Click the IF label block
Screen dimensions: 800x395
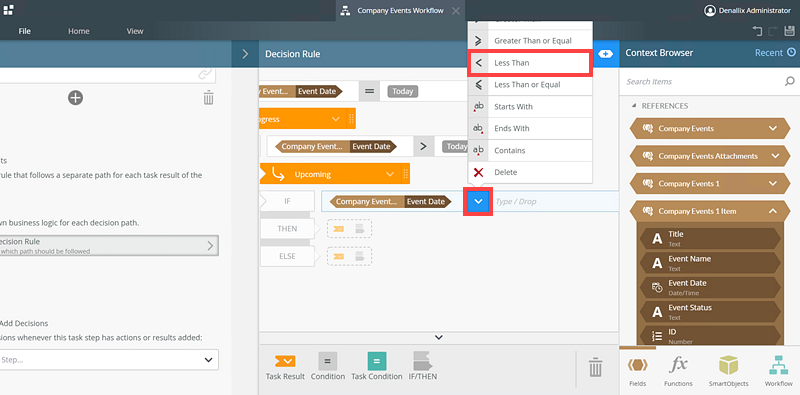[287, 202]
